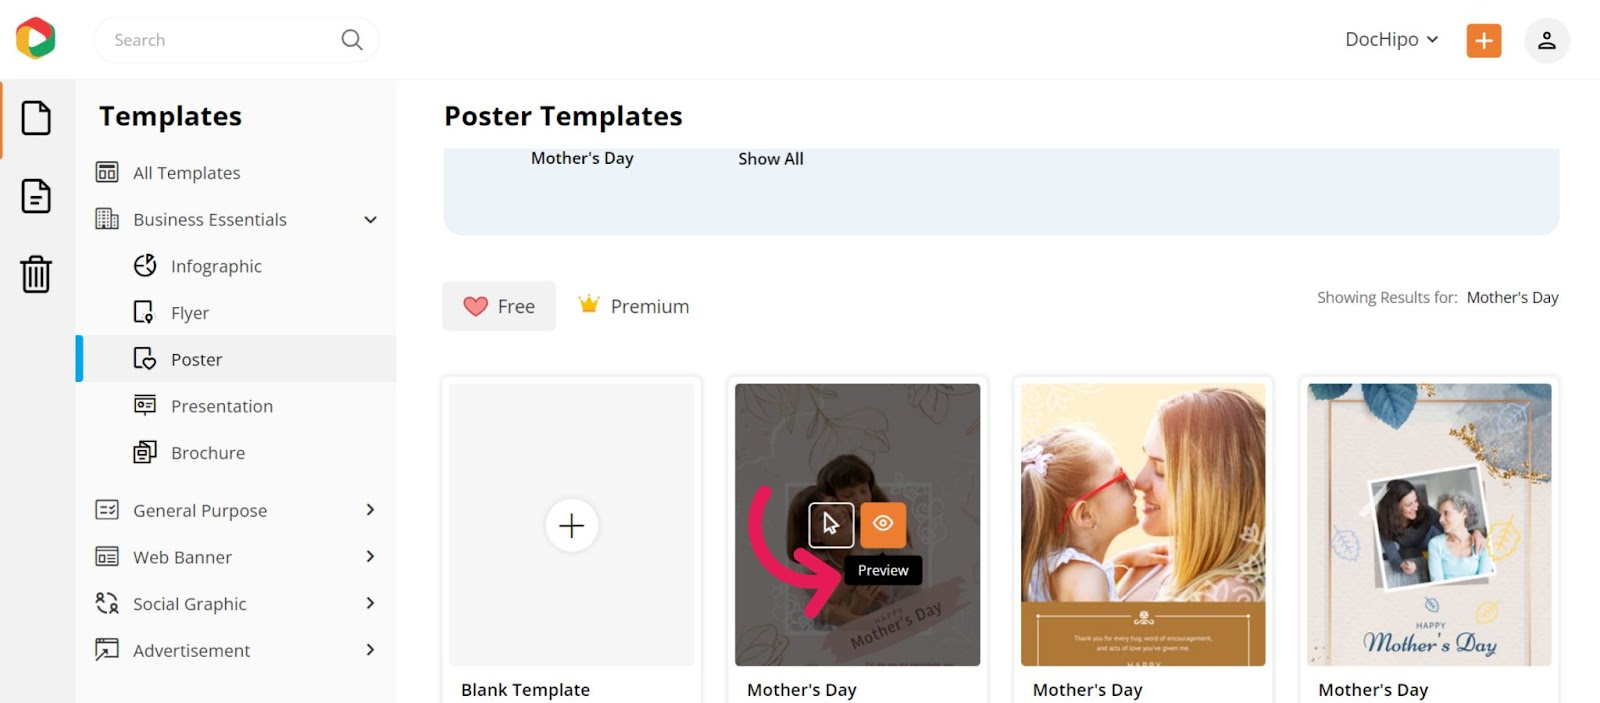Select the Free templates filter

point(499,306)
